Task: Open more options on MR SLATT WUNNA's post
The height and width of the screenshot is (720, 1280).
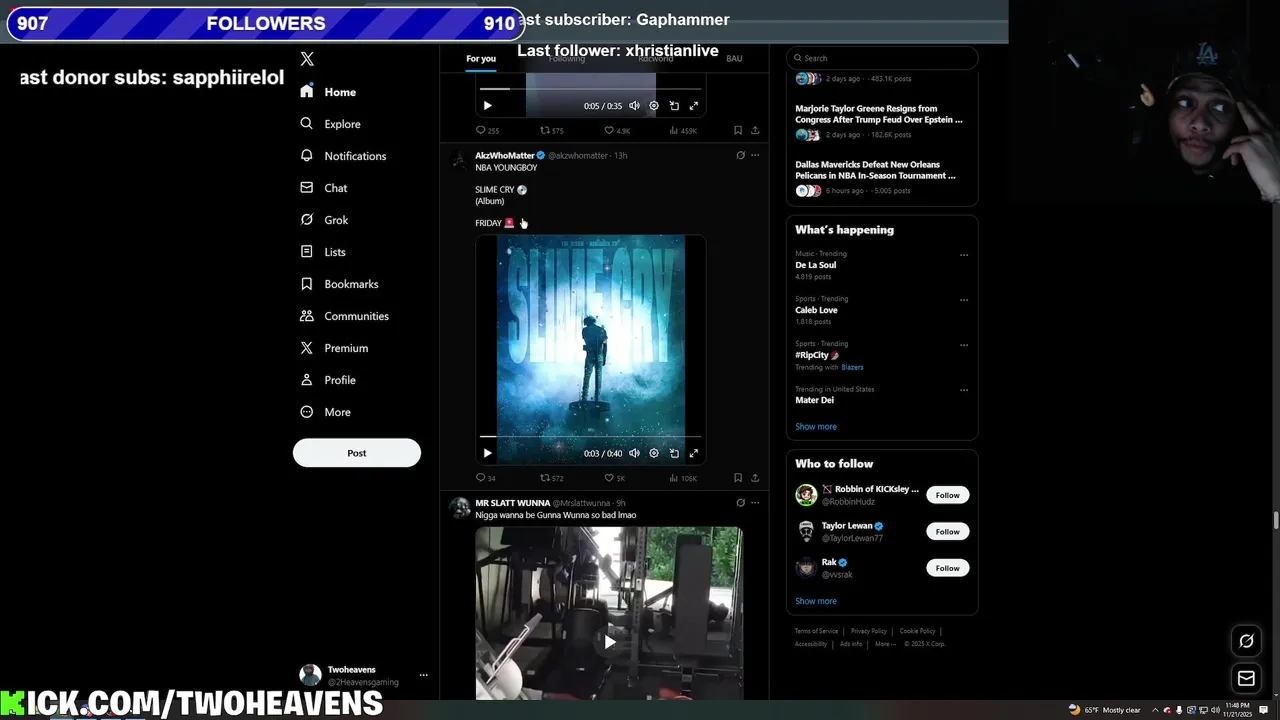Action: 755,503
